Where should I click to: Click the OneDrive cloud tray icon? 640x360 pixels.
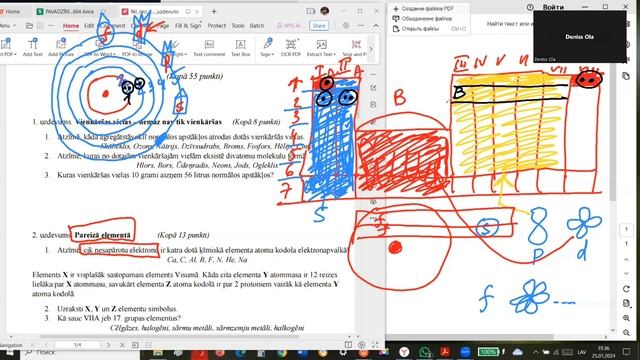click(518, 352)
